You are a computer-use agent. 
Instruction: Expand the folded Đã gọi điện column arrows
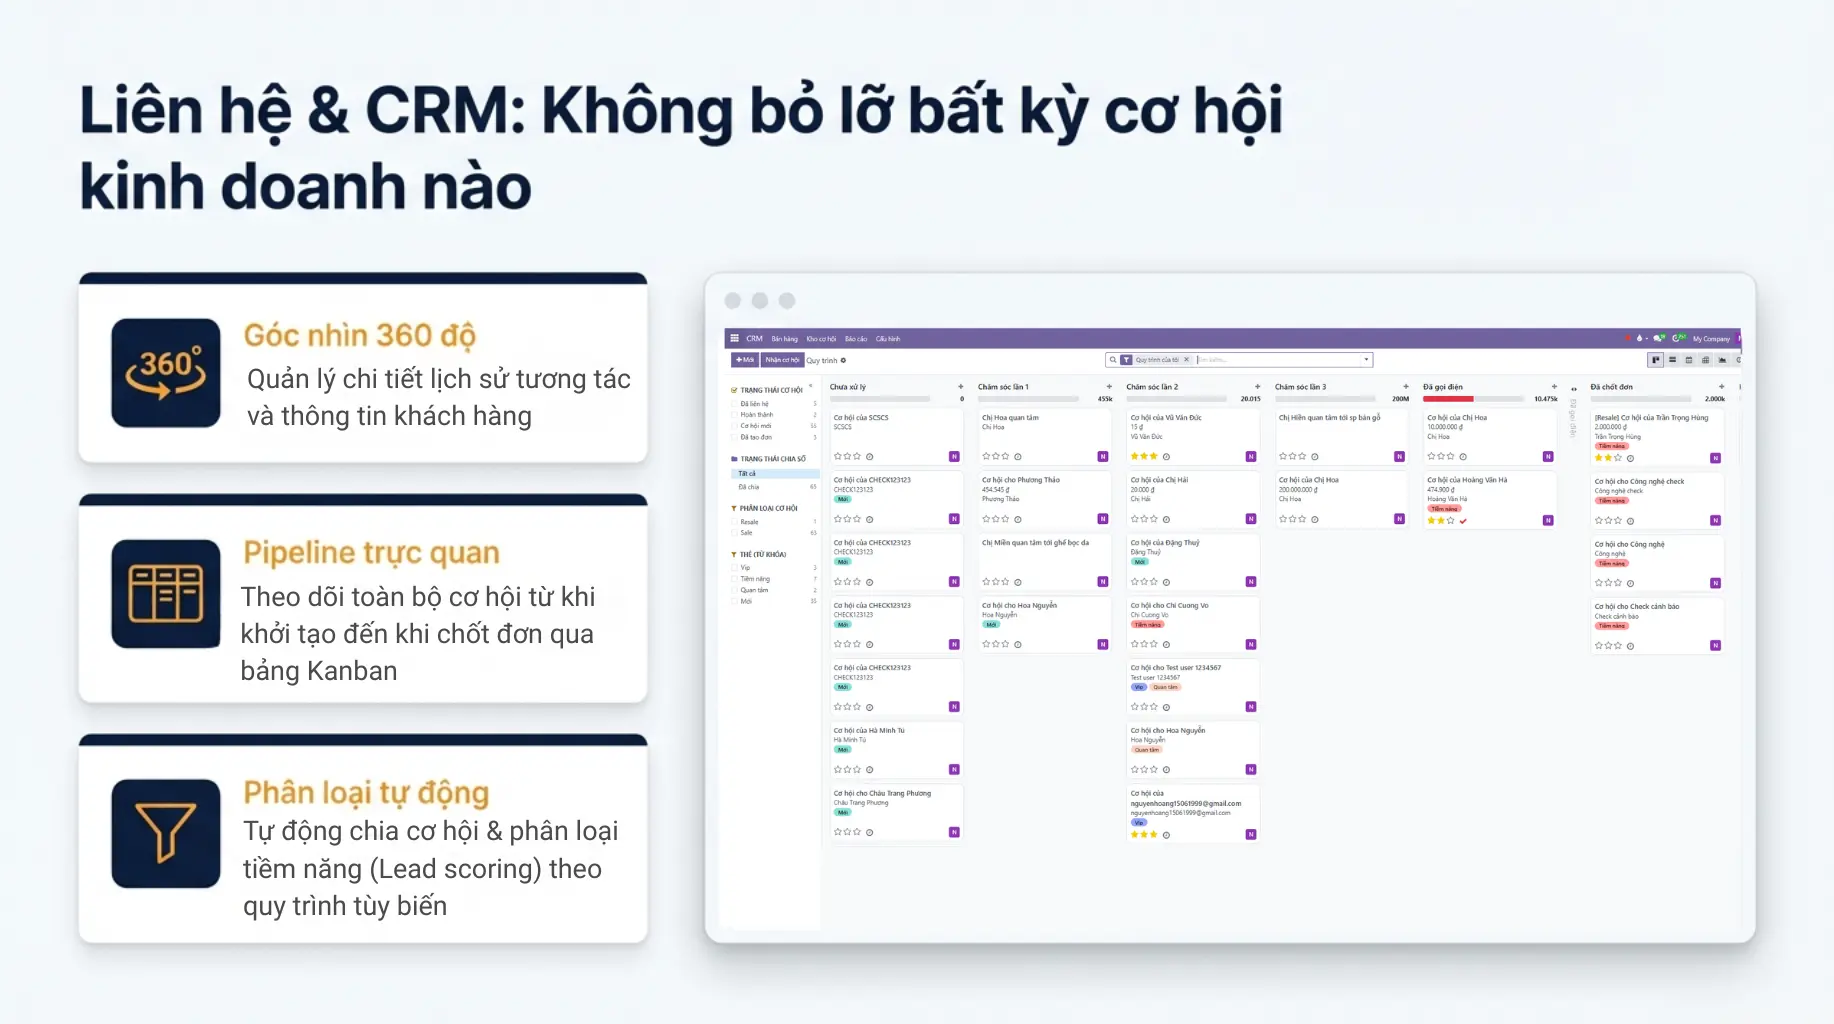click(1573, 389)
